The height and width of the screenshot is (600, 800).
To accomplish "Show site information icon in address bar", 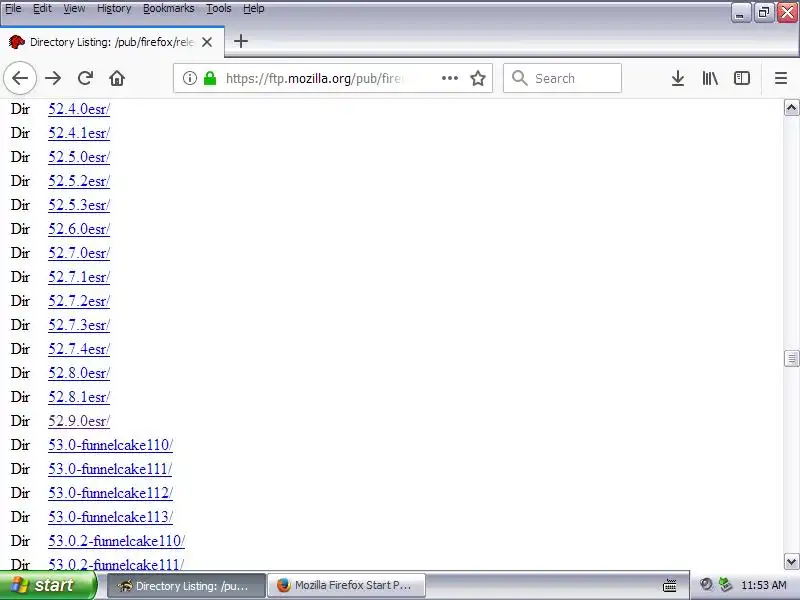I will click(189, 78).
